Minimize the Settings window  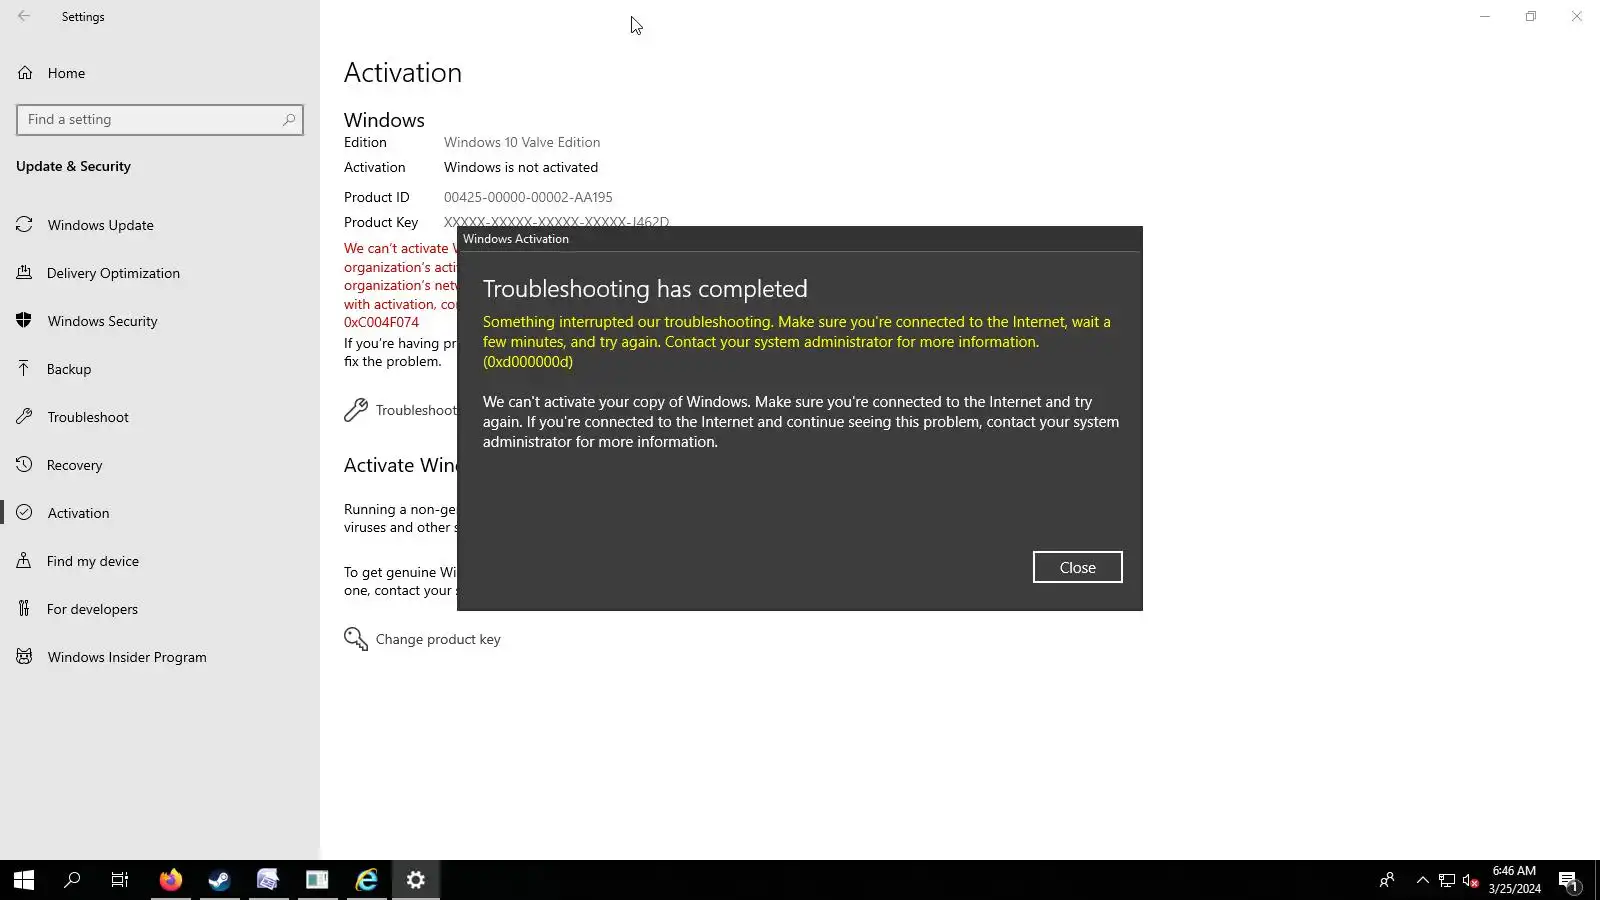click(1485, 16)
